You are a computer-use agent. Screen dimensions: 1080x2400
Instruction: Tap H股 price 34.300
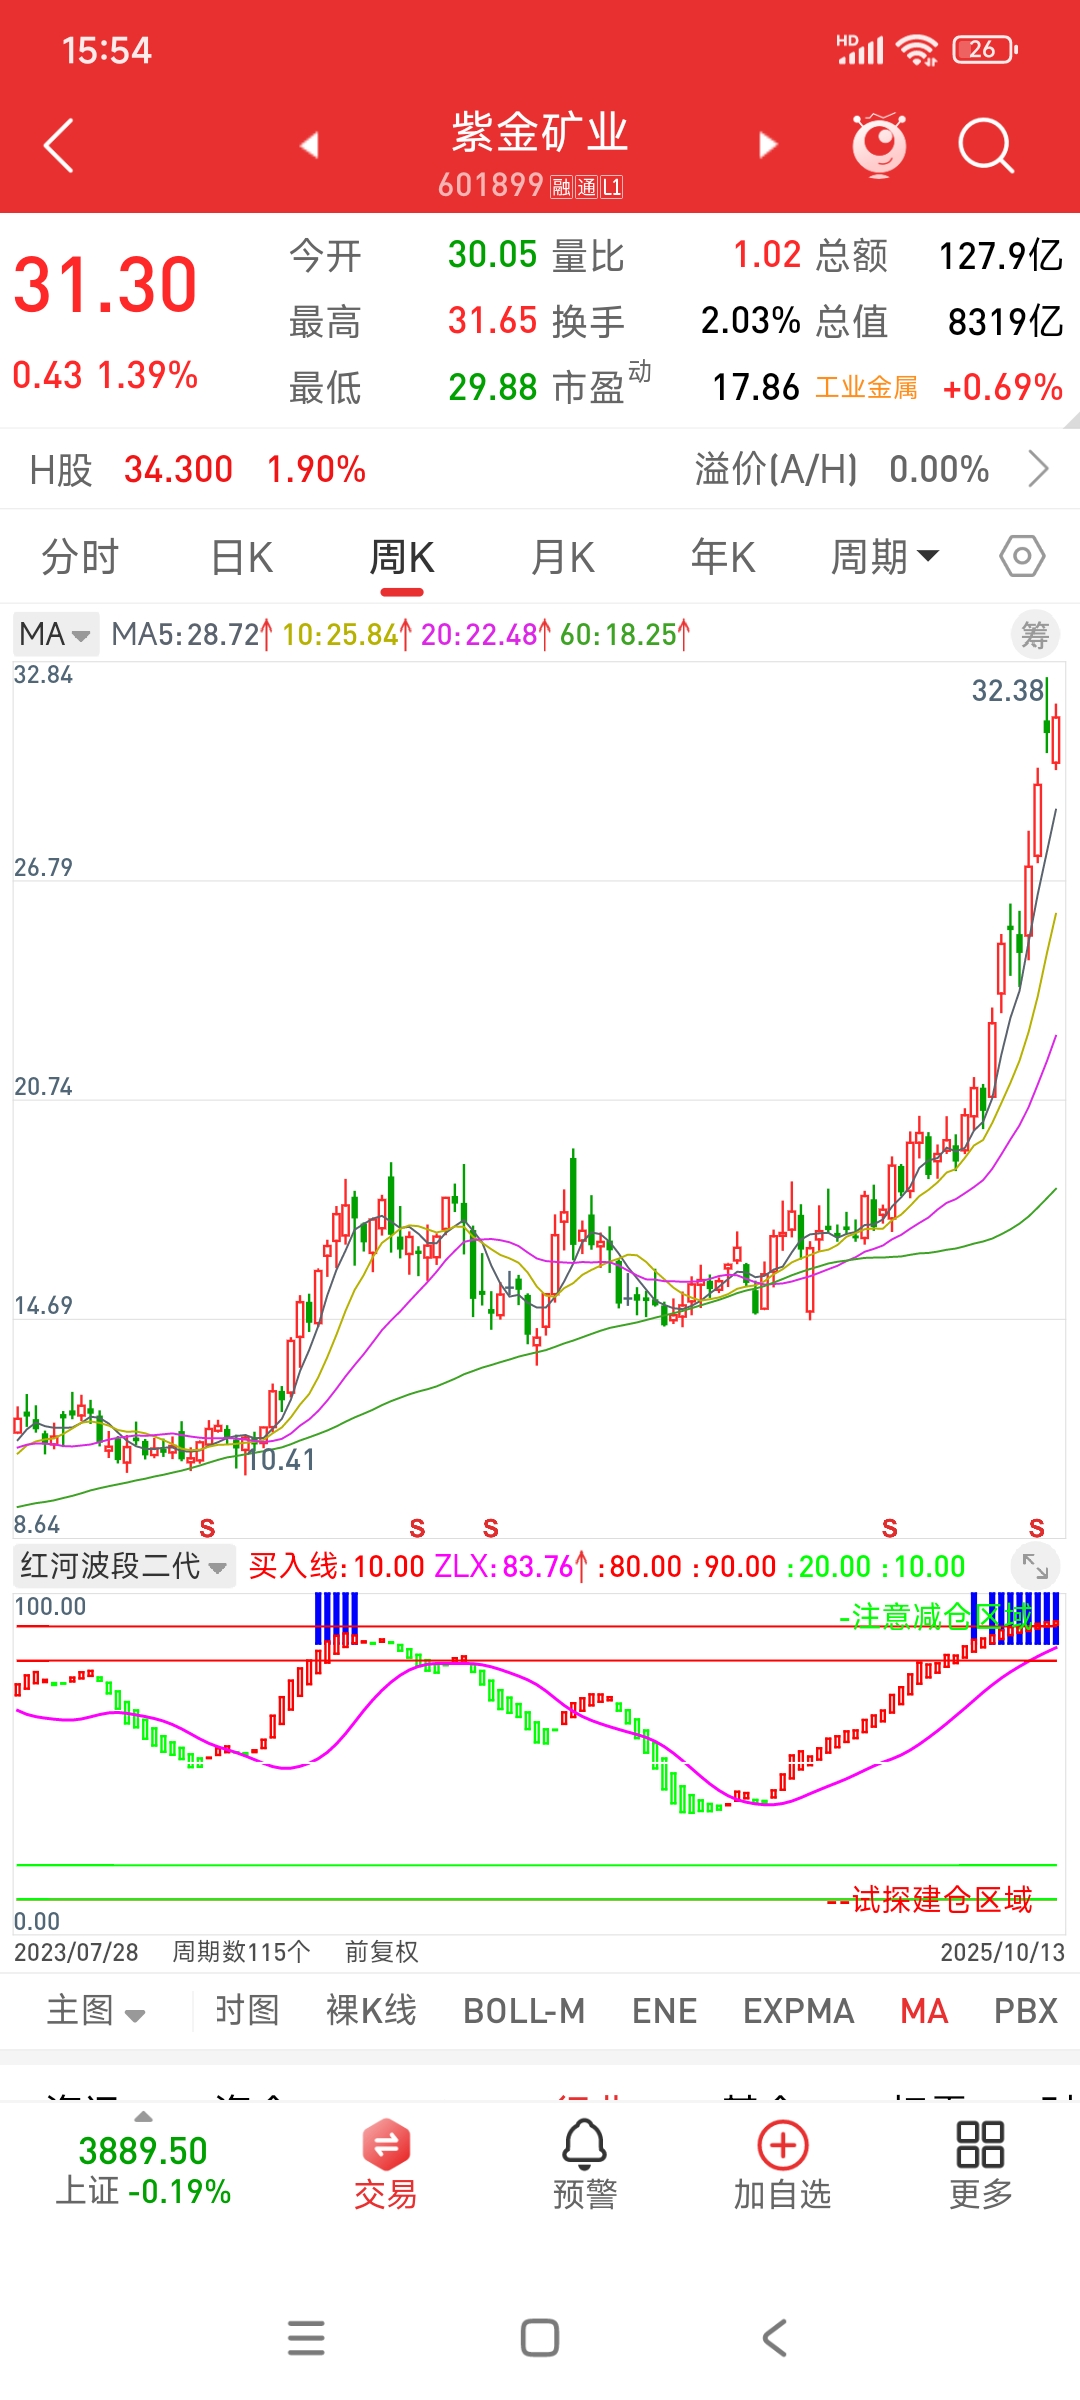click(x=178, y=468)
